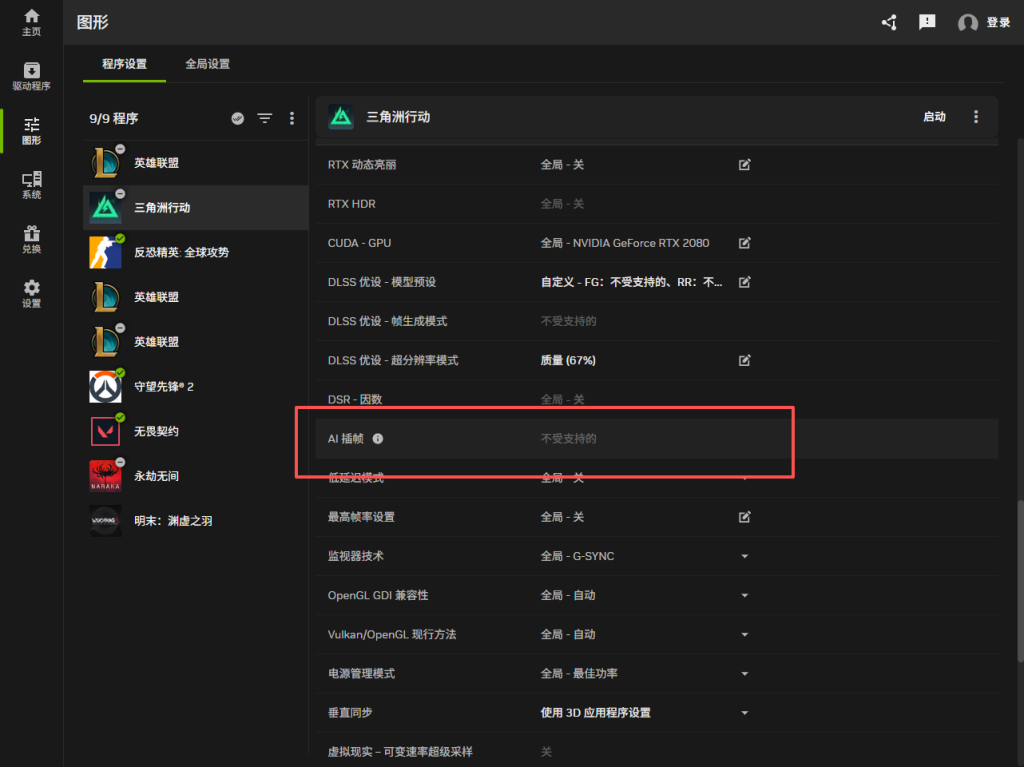Open the 主页 home icon in sidebar
This screenshot has width=1024, height=767.
32,22
